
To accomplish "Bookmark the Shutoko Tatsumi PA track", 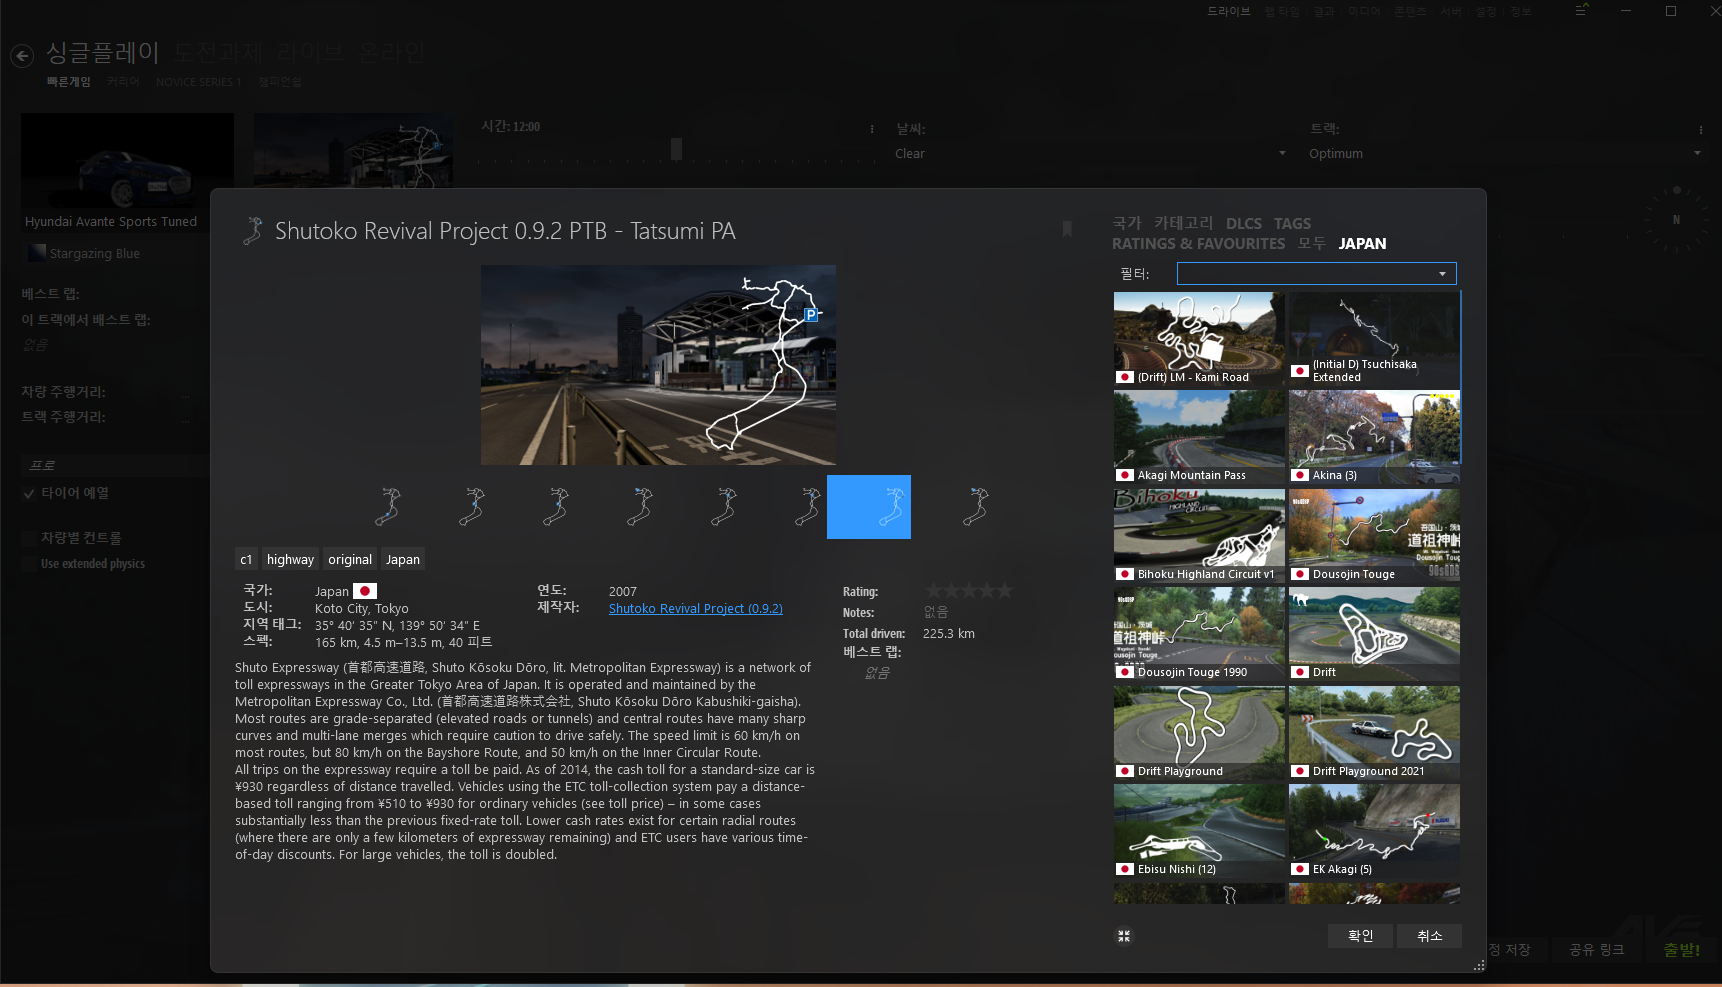I will [x=1067, y=230].
